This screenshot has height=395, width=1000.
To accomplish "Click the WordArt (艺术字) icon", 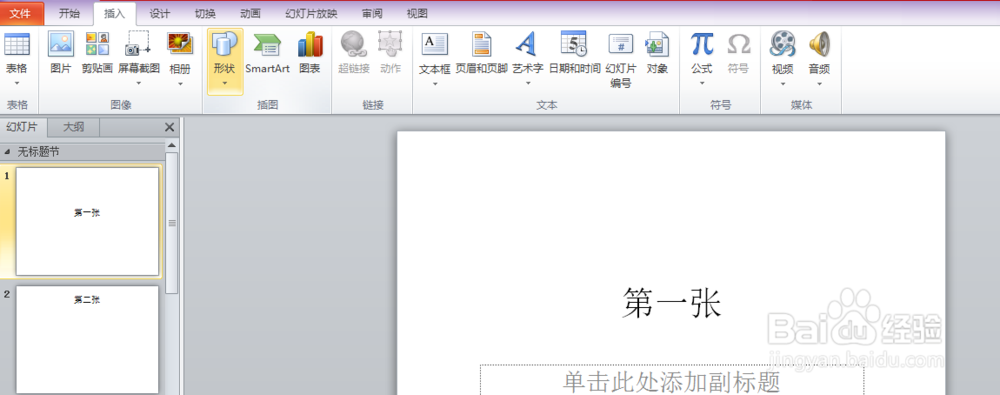I will tap(527, 44).
